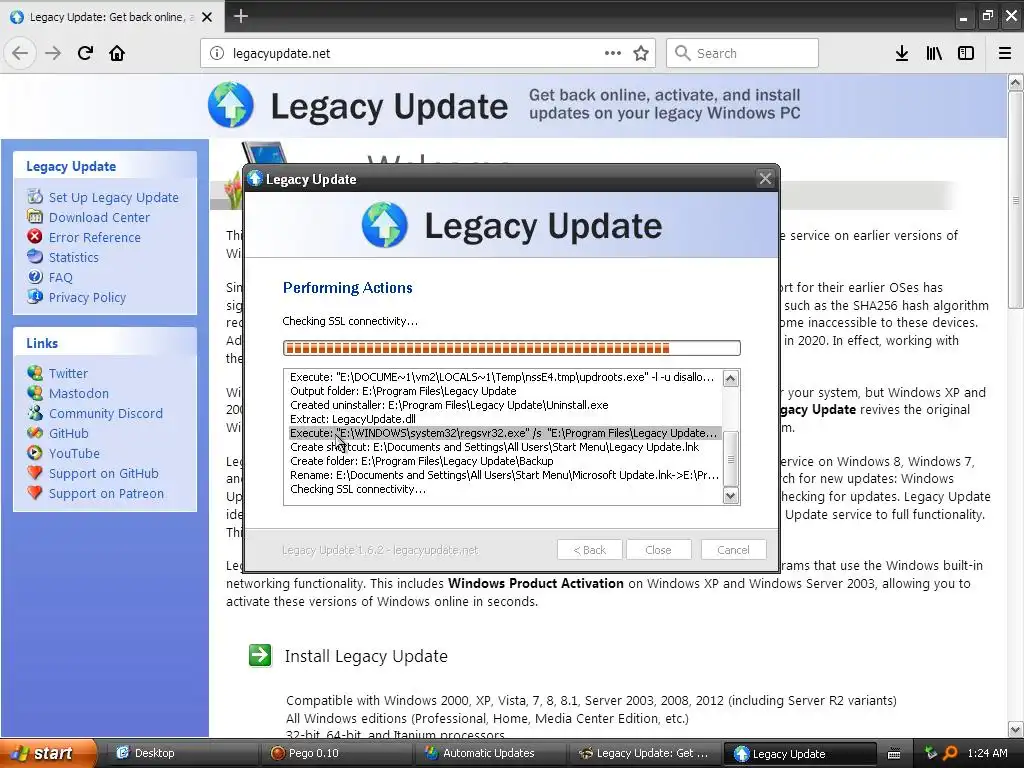Click the Close button in installer footer
The width and height of the screenshot is (1024, 768).
[658, 550]
